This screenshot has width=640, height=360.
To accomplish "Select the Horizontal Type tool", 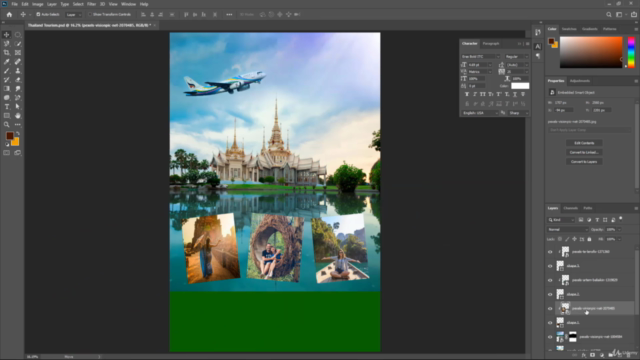I will [x=7, y=107].
